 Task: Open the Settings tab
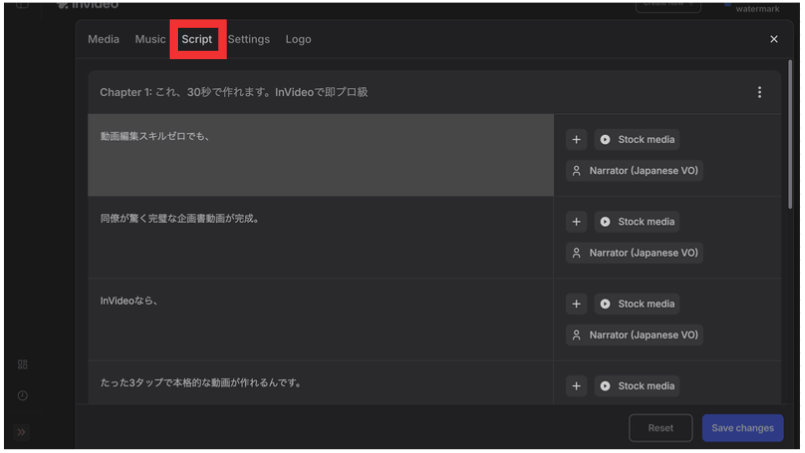click(248, 39)
